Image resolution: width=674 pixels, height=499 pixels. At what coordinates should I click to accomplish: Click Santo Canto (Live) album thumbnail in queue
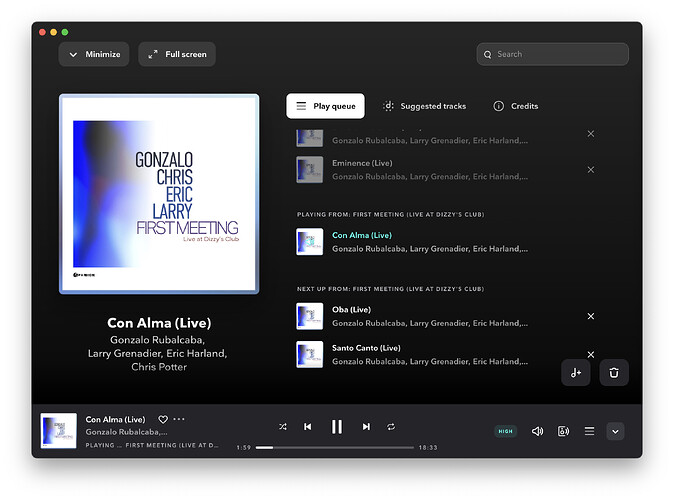click(x=309, y=355)
